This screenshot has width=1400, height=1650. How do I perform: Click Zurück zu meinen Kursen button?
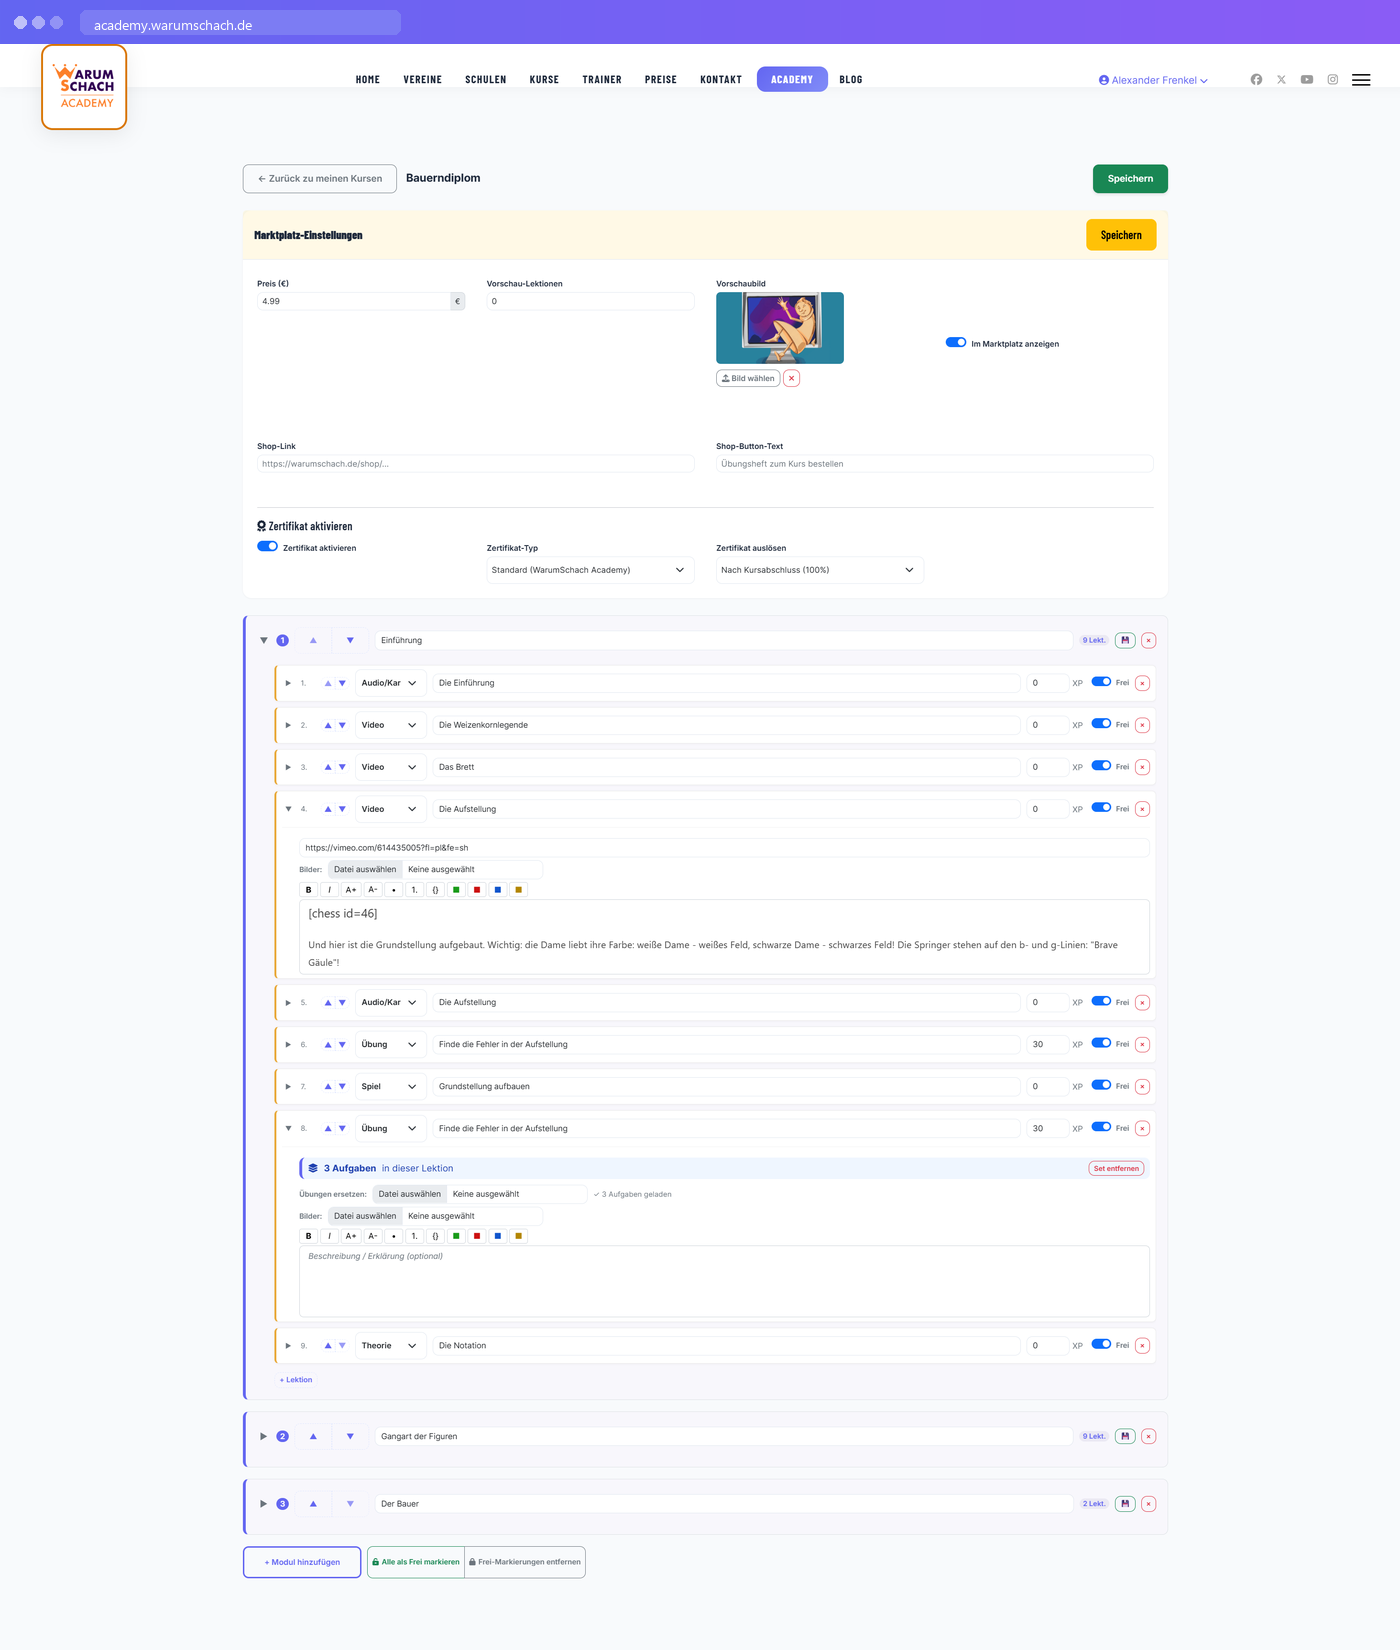(320, 179)
